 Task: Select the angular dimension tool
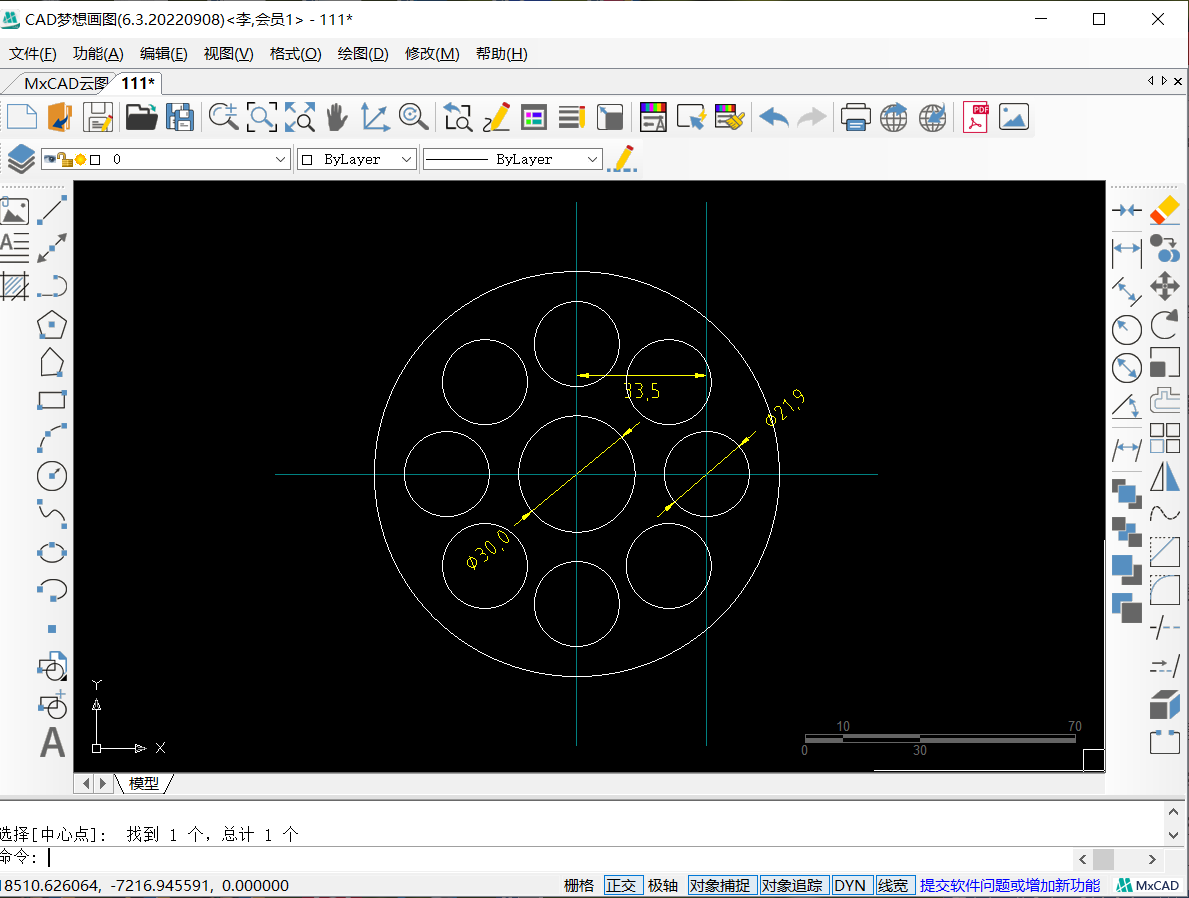(x=1127, y=406)
